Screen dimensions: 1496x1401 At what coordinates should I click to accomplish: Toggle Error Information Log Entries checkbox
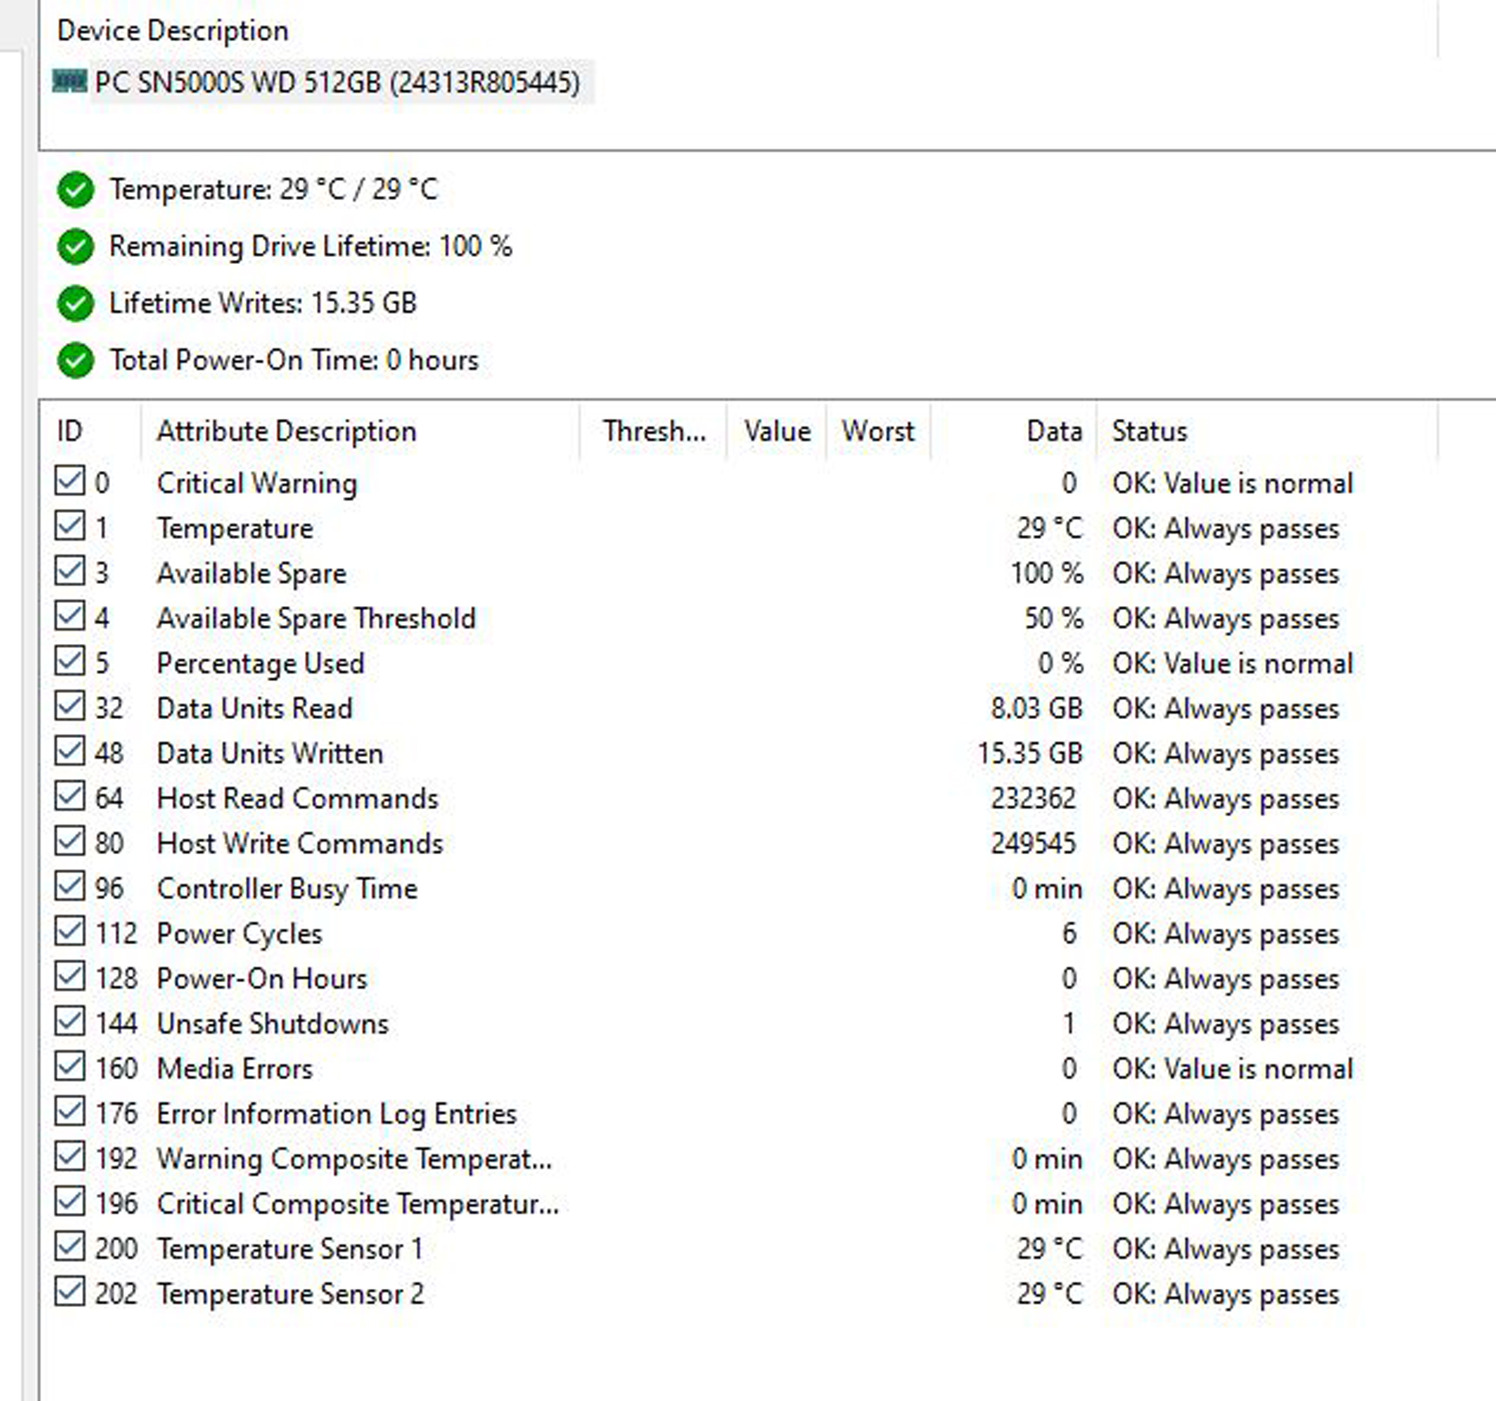tap(70, 1111)
